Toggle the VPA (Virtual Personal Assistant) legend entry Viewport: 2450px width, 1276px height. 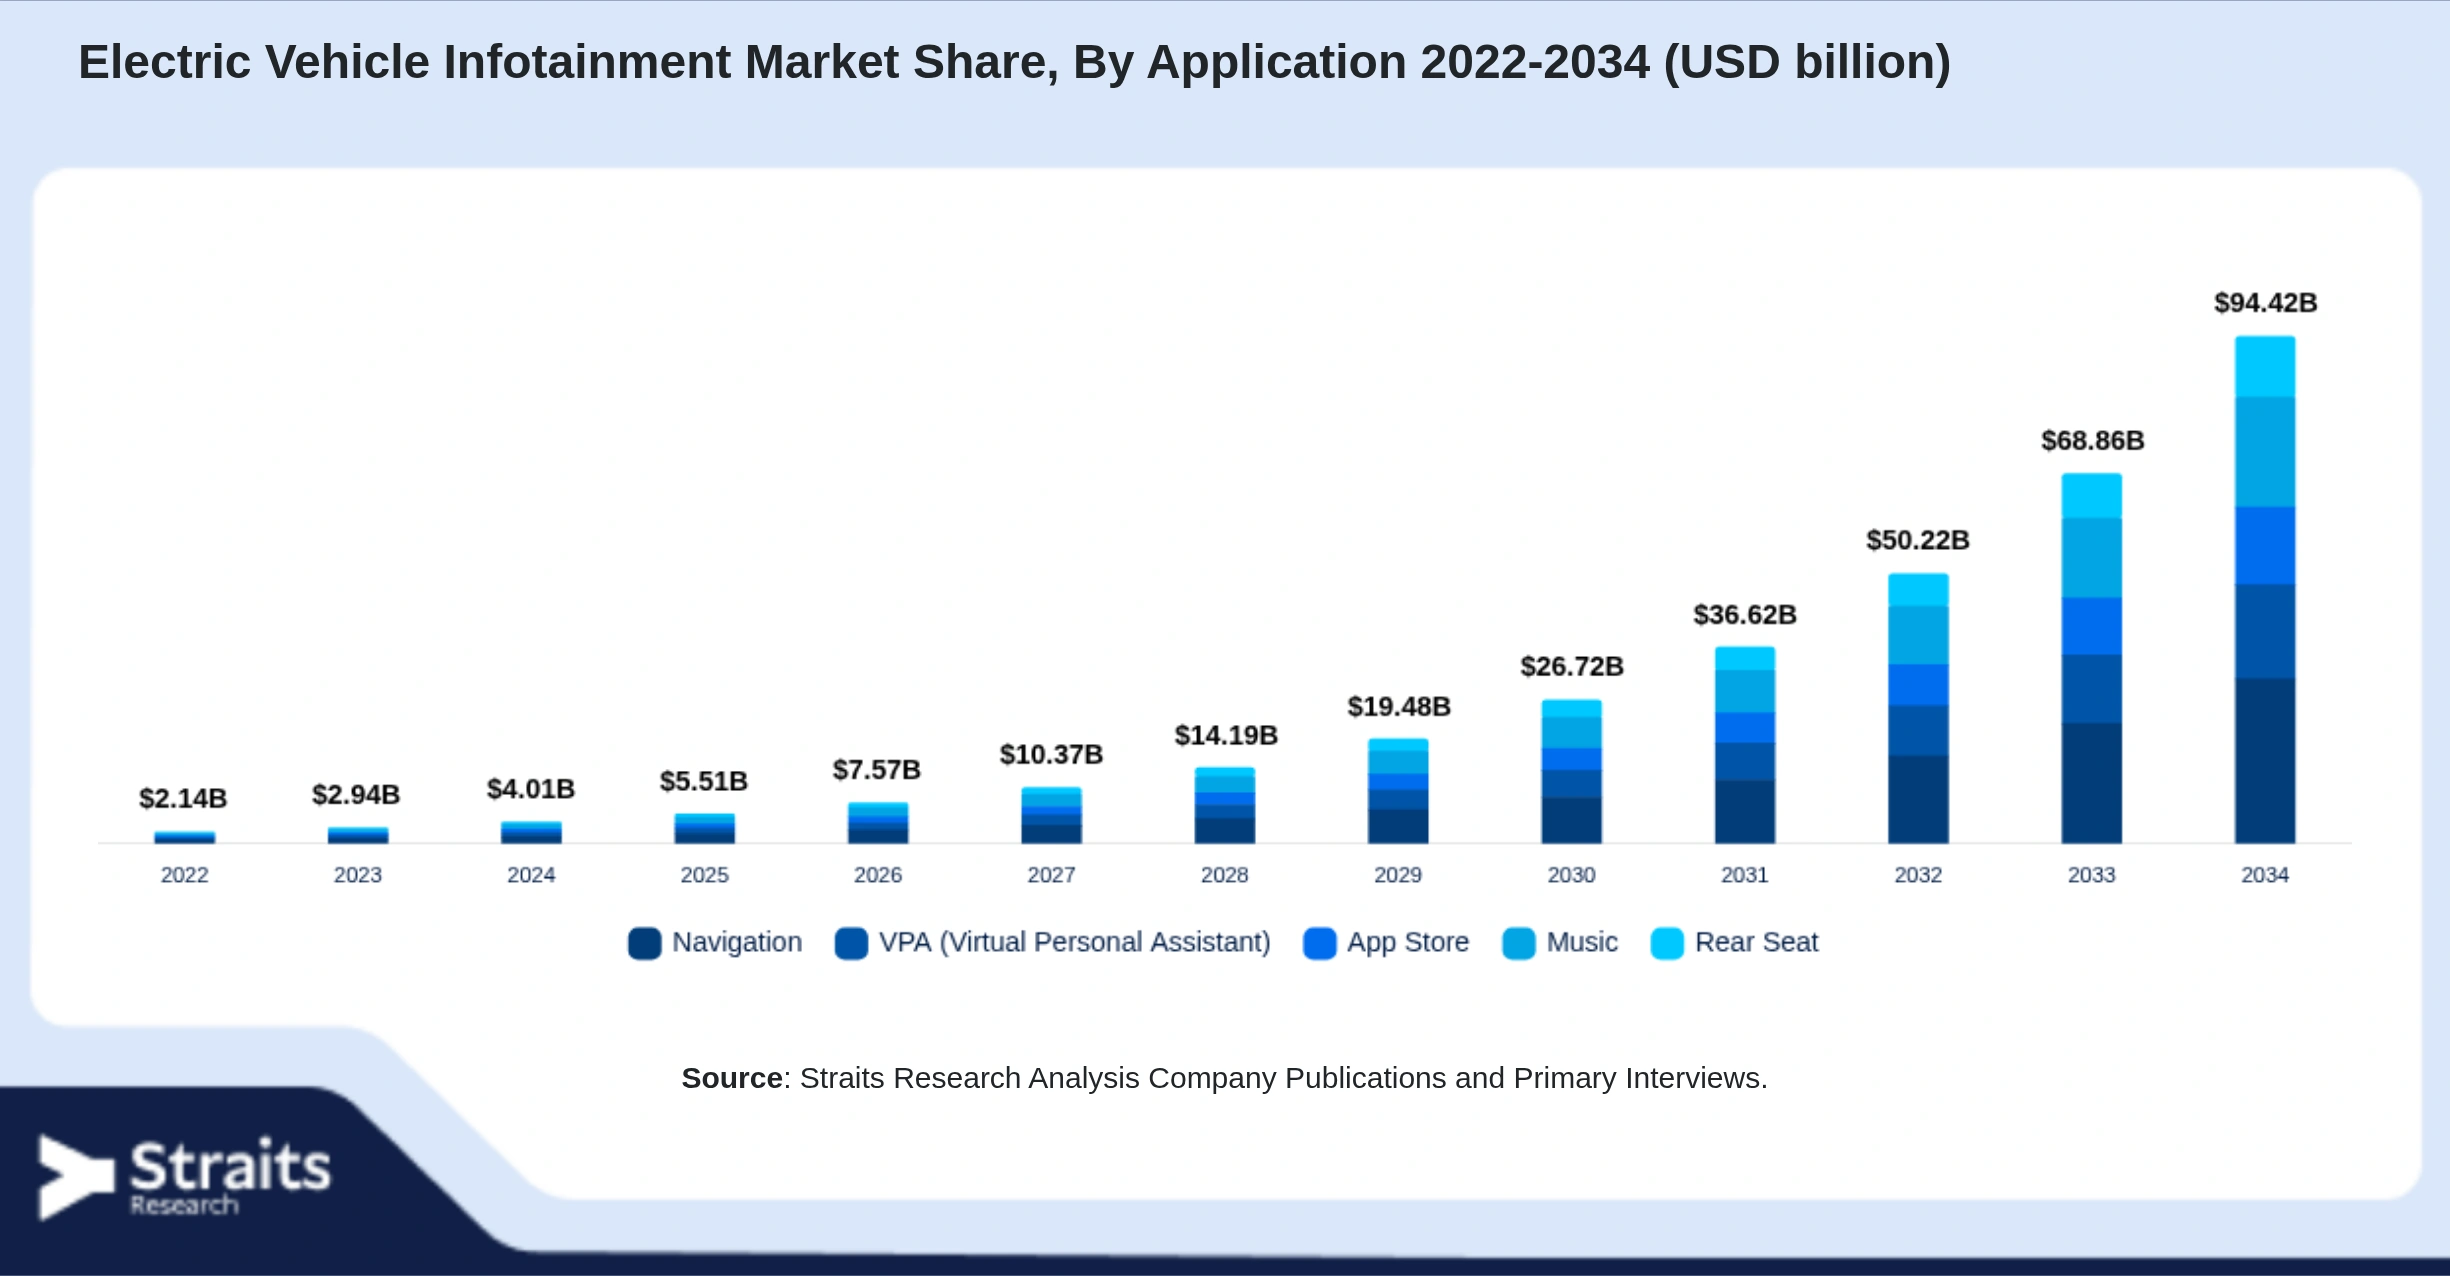(x=1053, y=943)
